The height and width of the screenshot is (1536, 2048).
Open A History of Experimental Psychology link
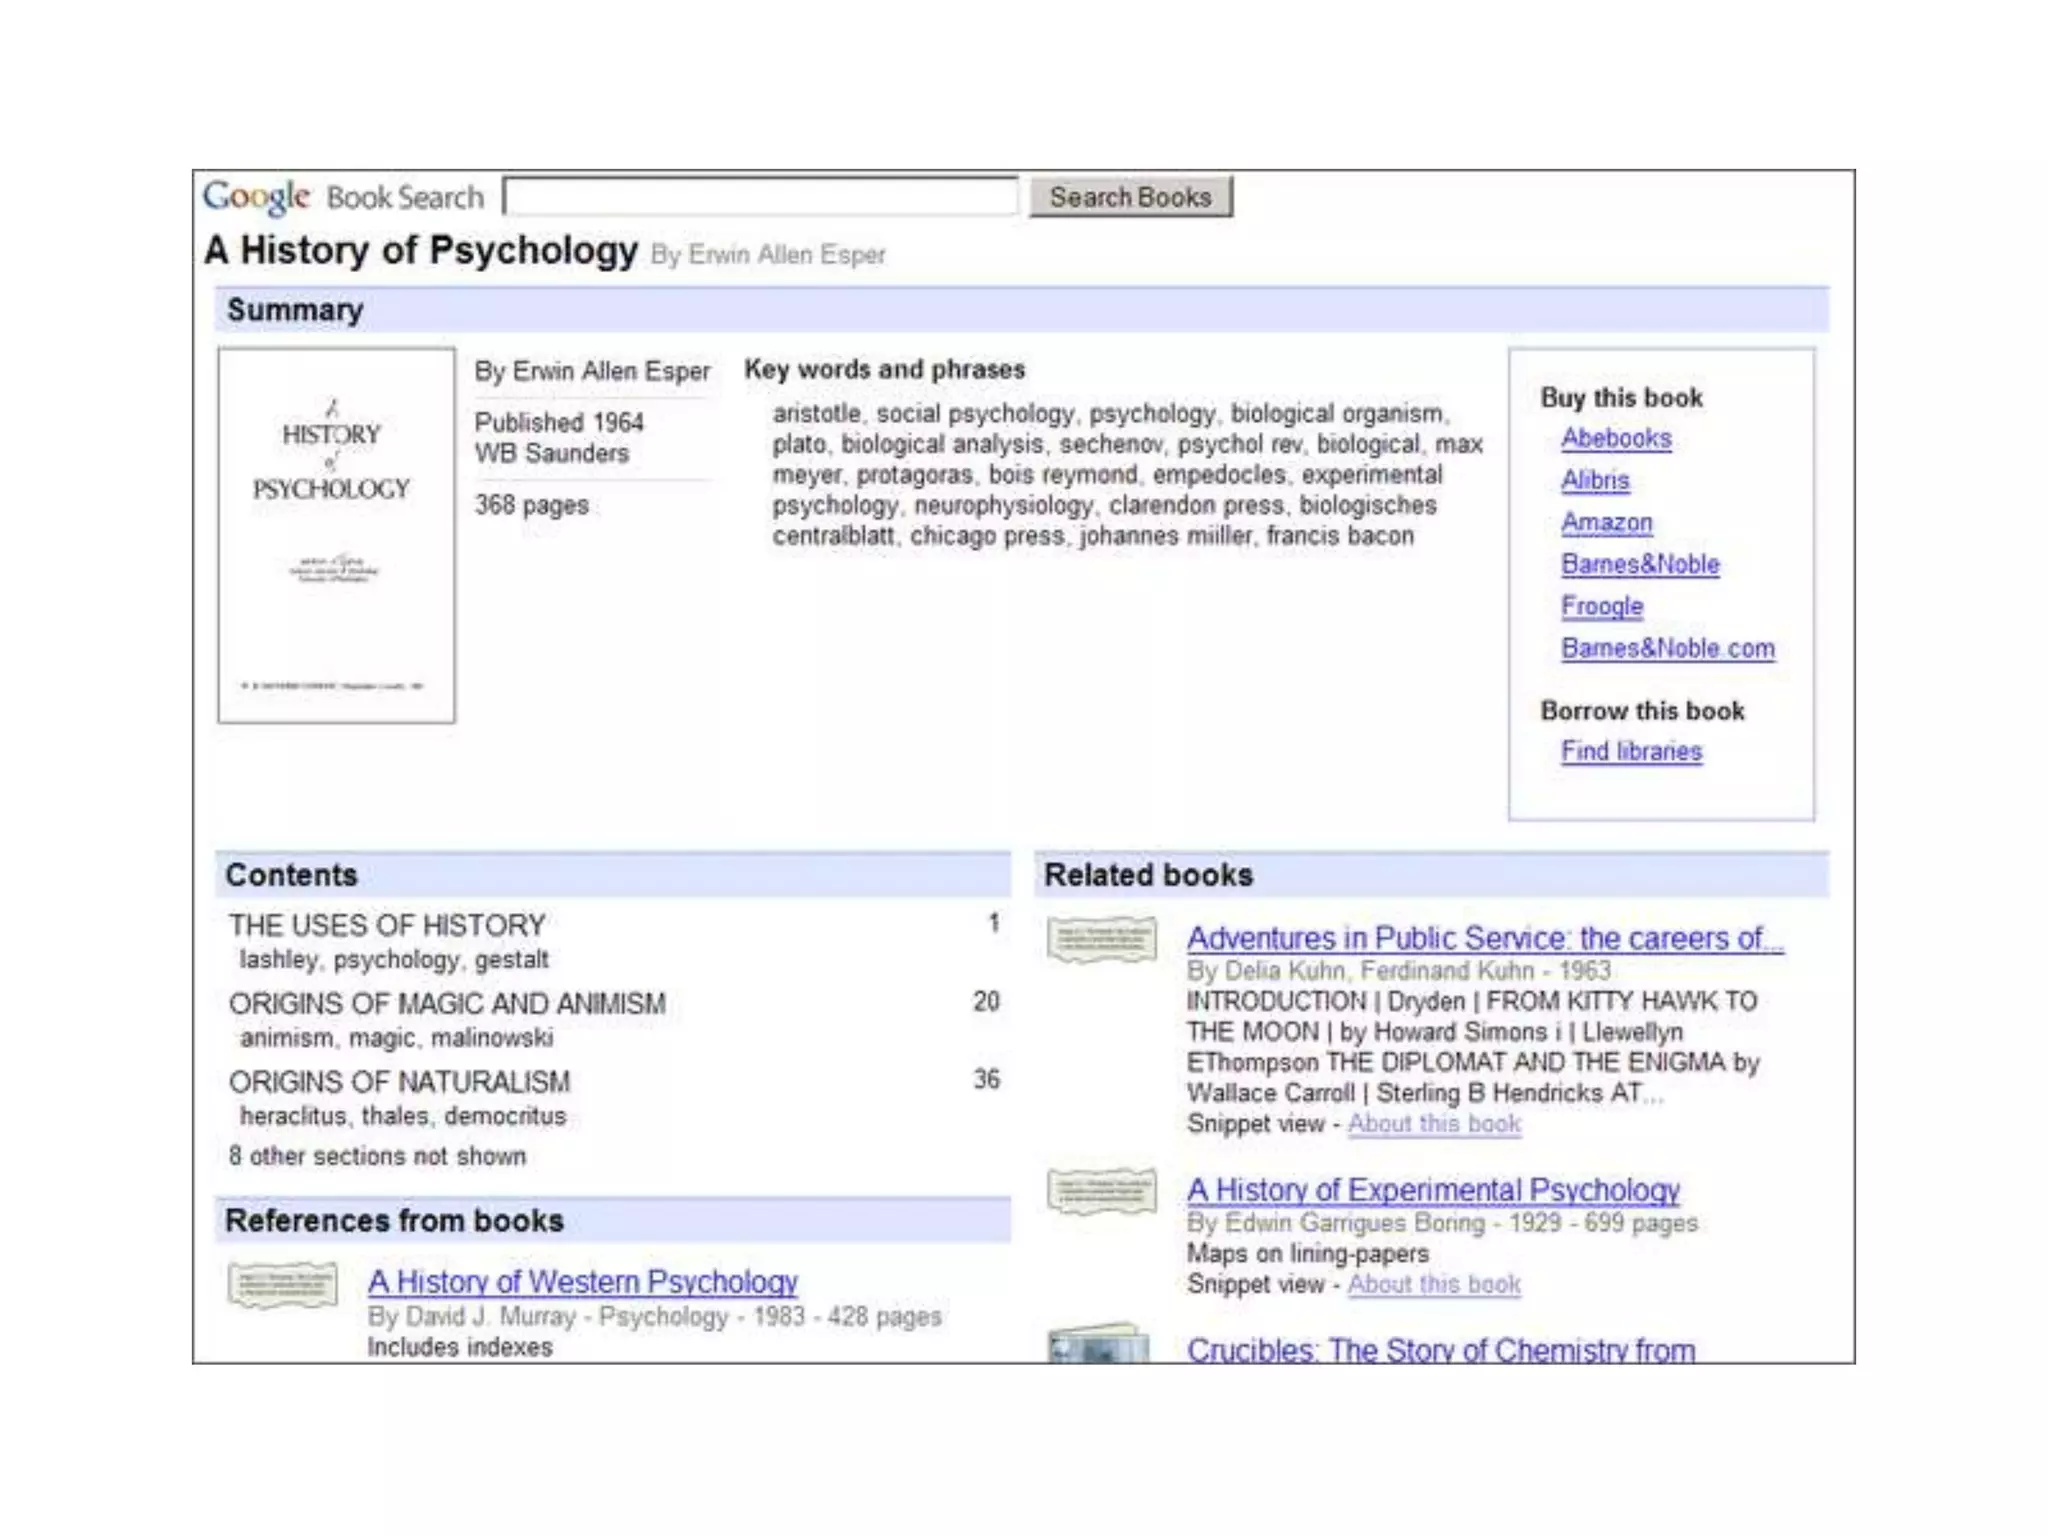[1432, 1190]
